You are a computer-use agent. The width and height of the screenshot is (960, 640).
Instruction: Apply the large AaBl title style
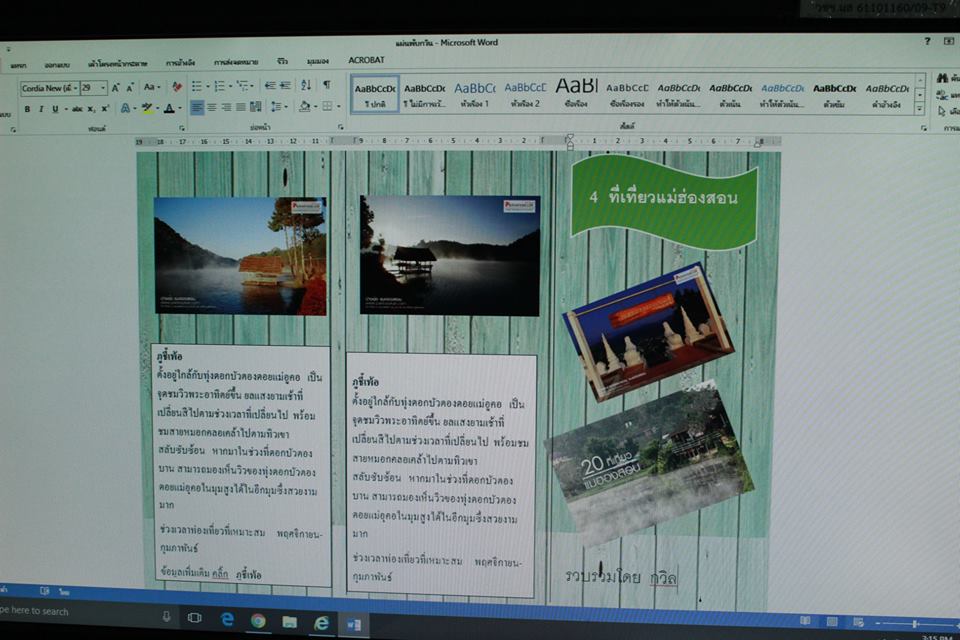(576, 91)
